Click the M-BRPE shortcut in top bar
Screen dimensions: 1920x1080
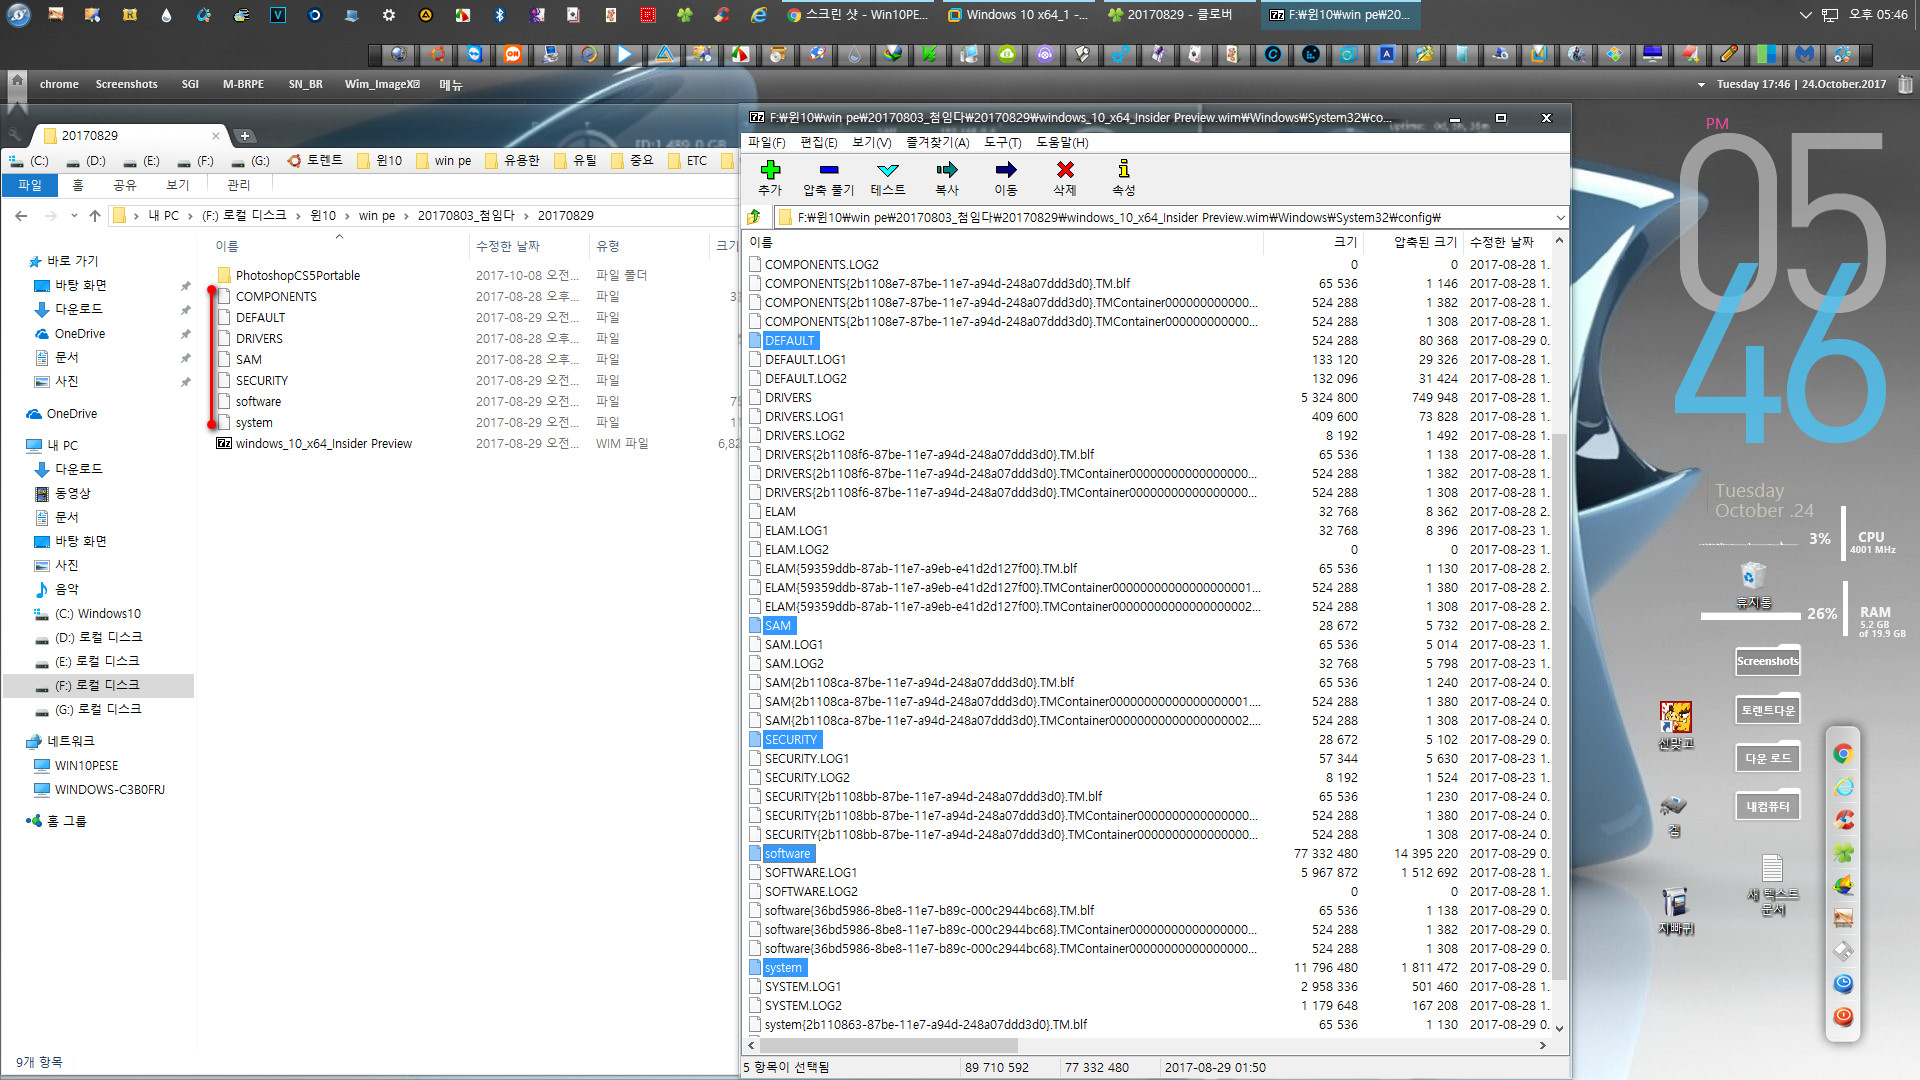click(x=243, y=84)
